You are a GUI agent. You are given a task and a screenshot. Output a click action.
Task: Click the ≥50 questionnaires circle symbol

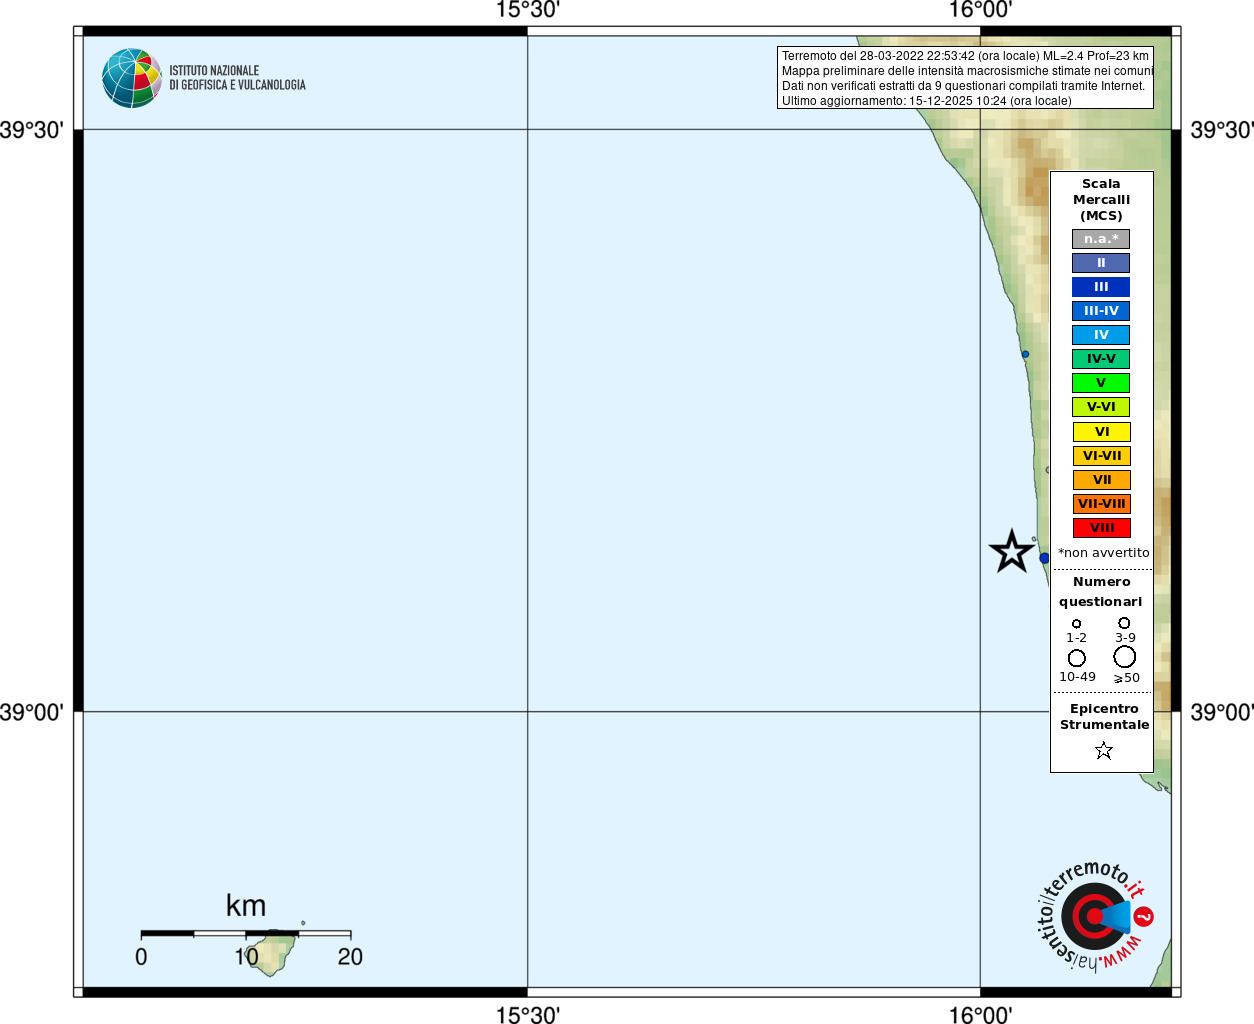click(1125, 657)
